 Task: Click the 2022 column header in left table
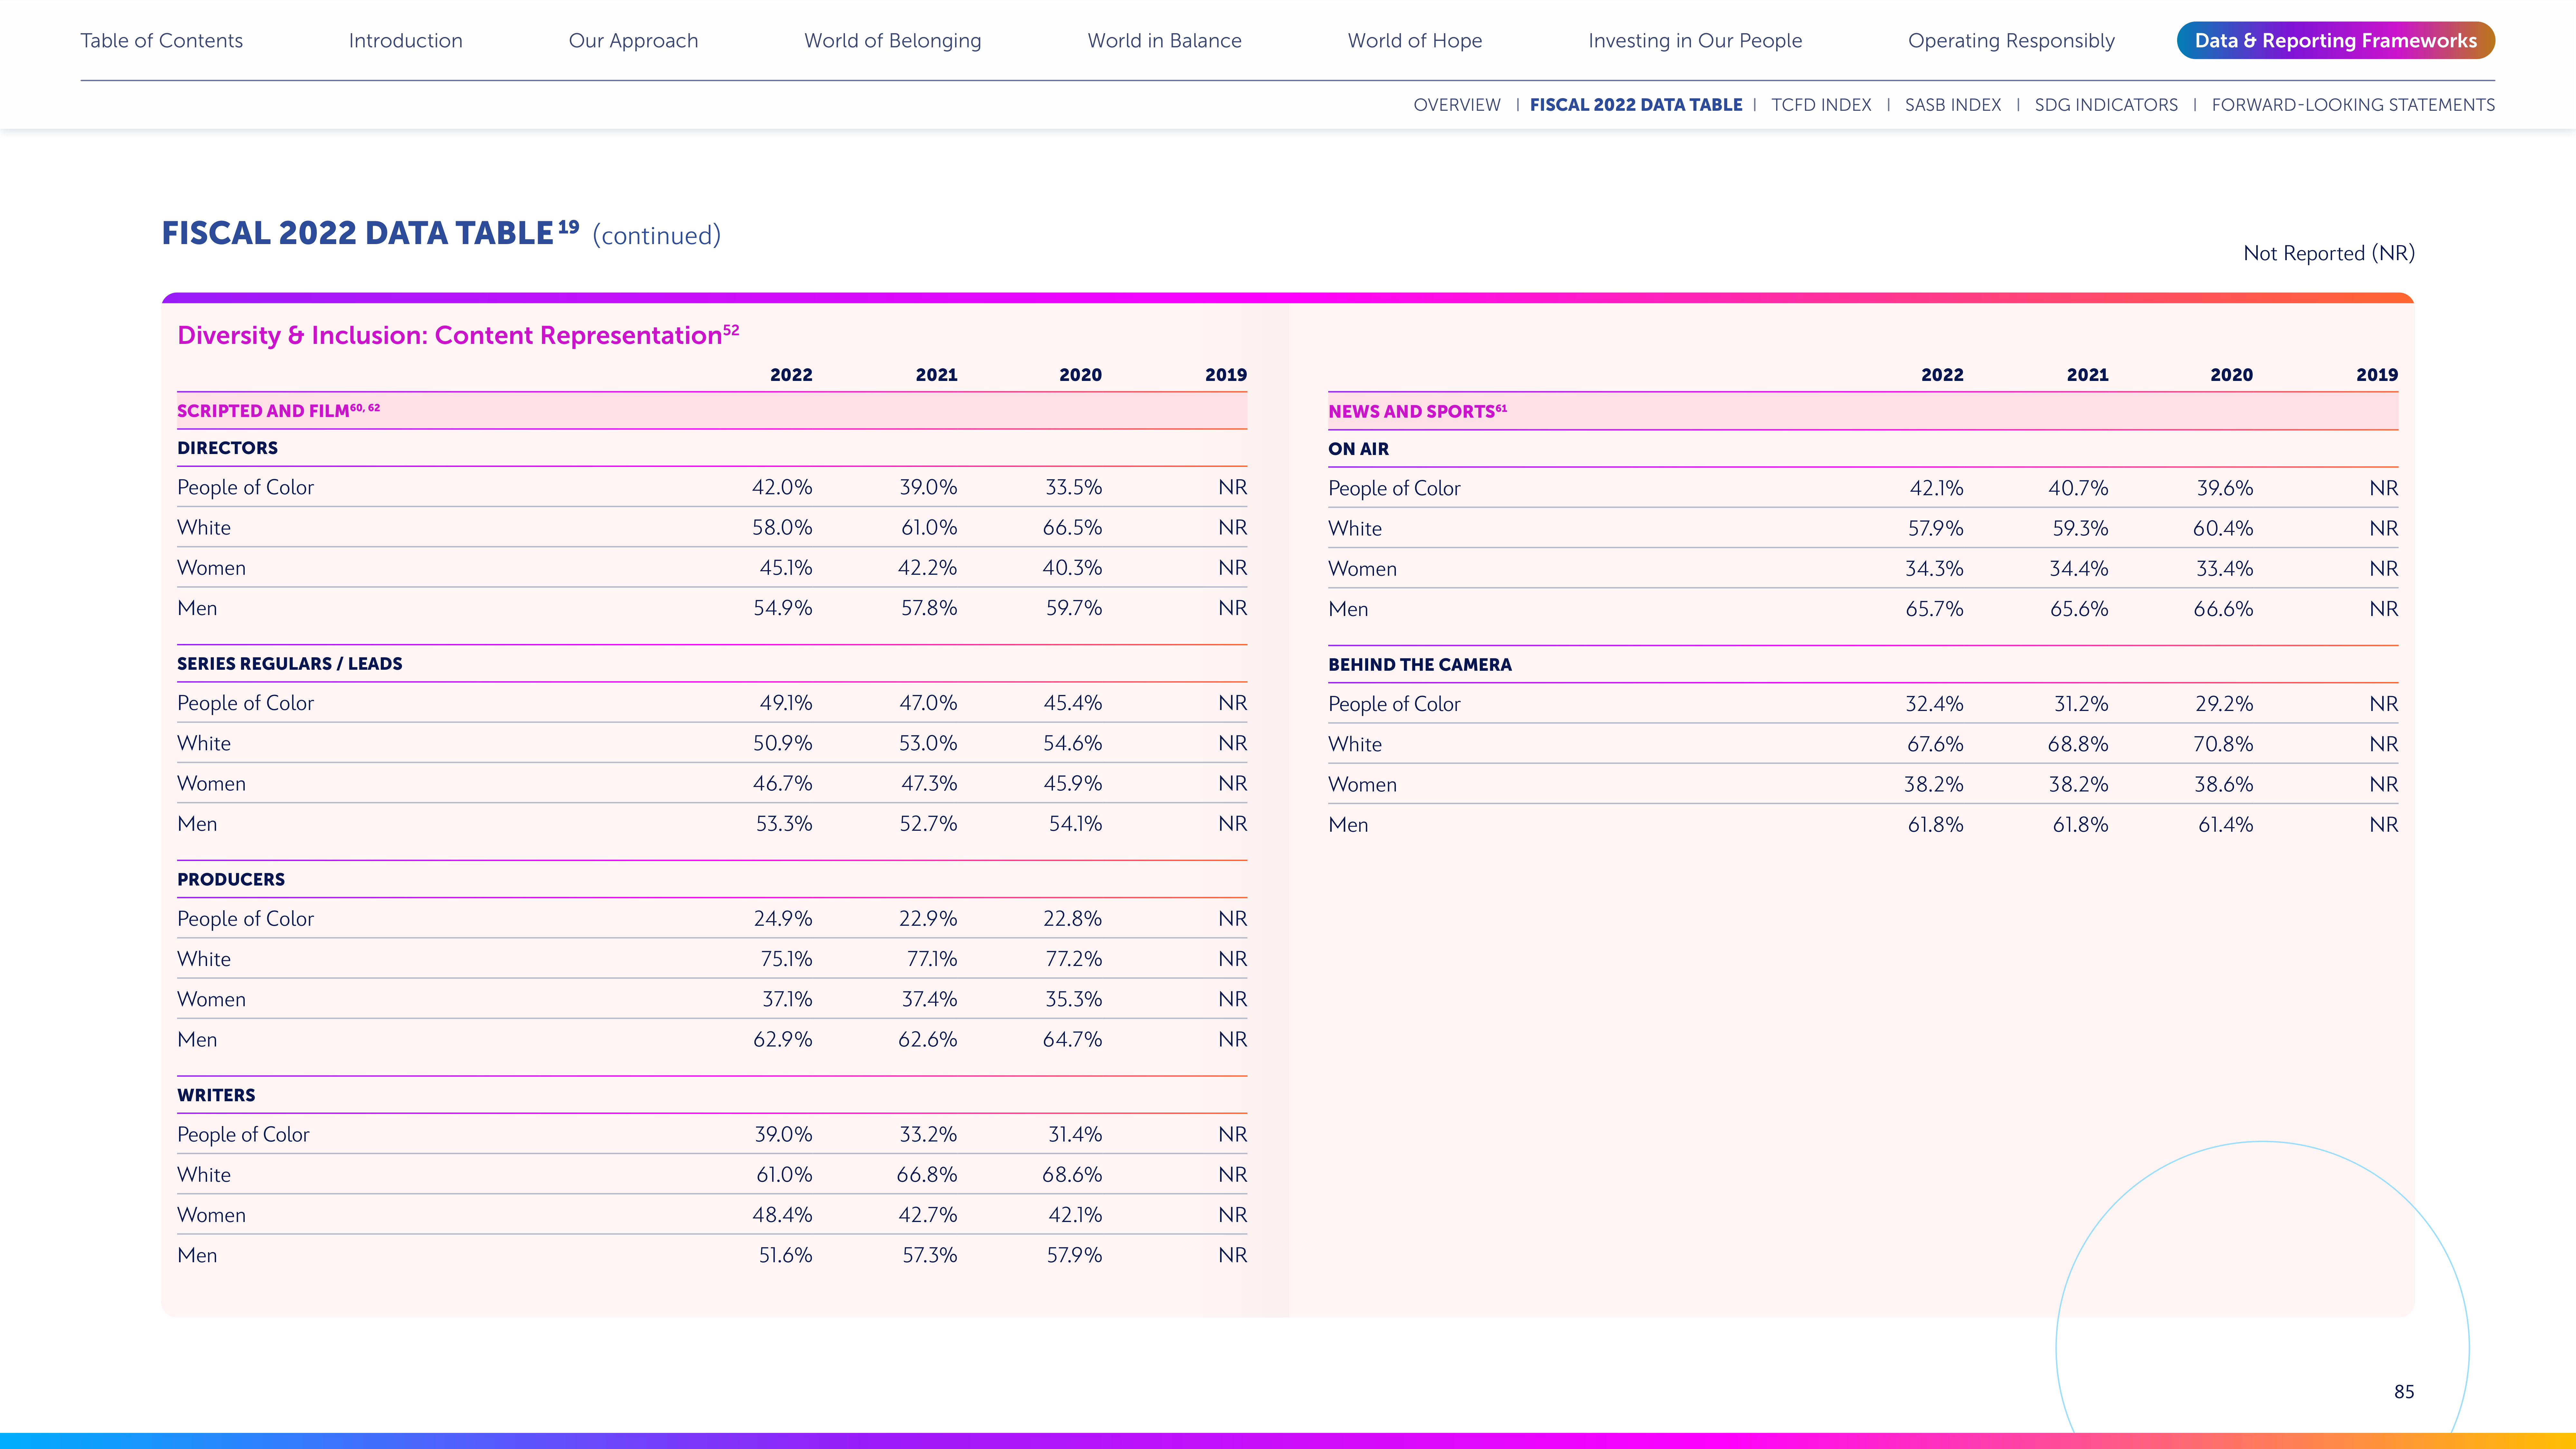(x=791, y=375)
